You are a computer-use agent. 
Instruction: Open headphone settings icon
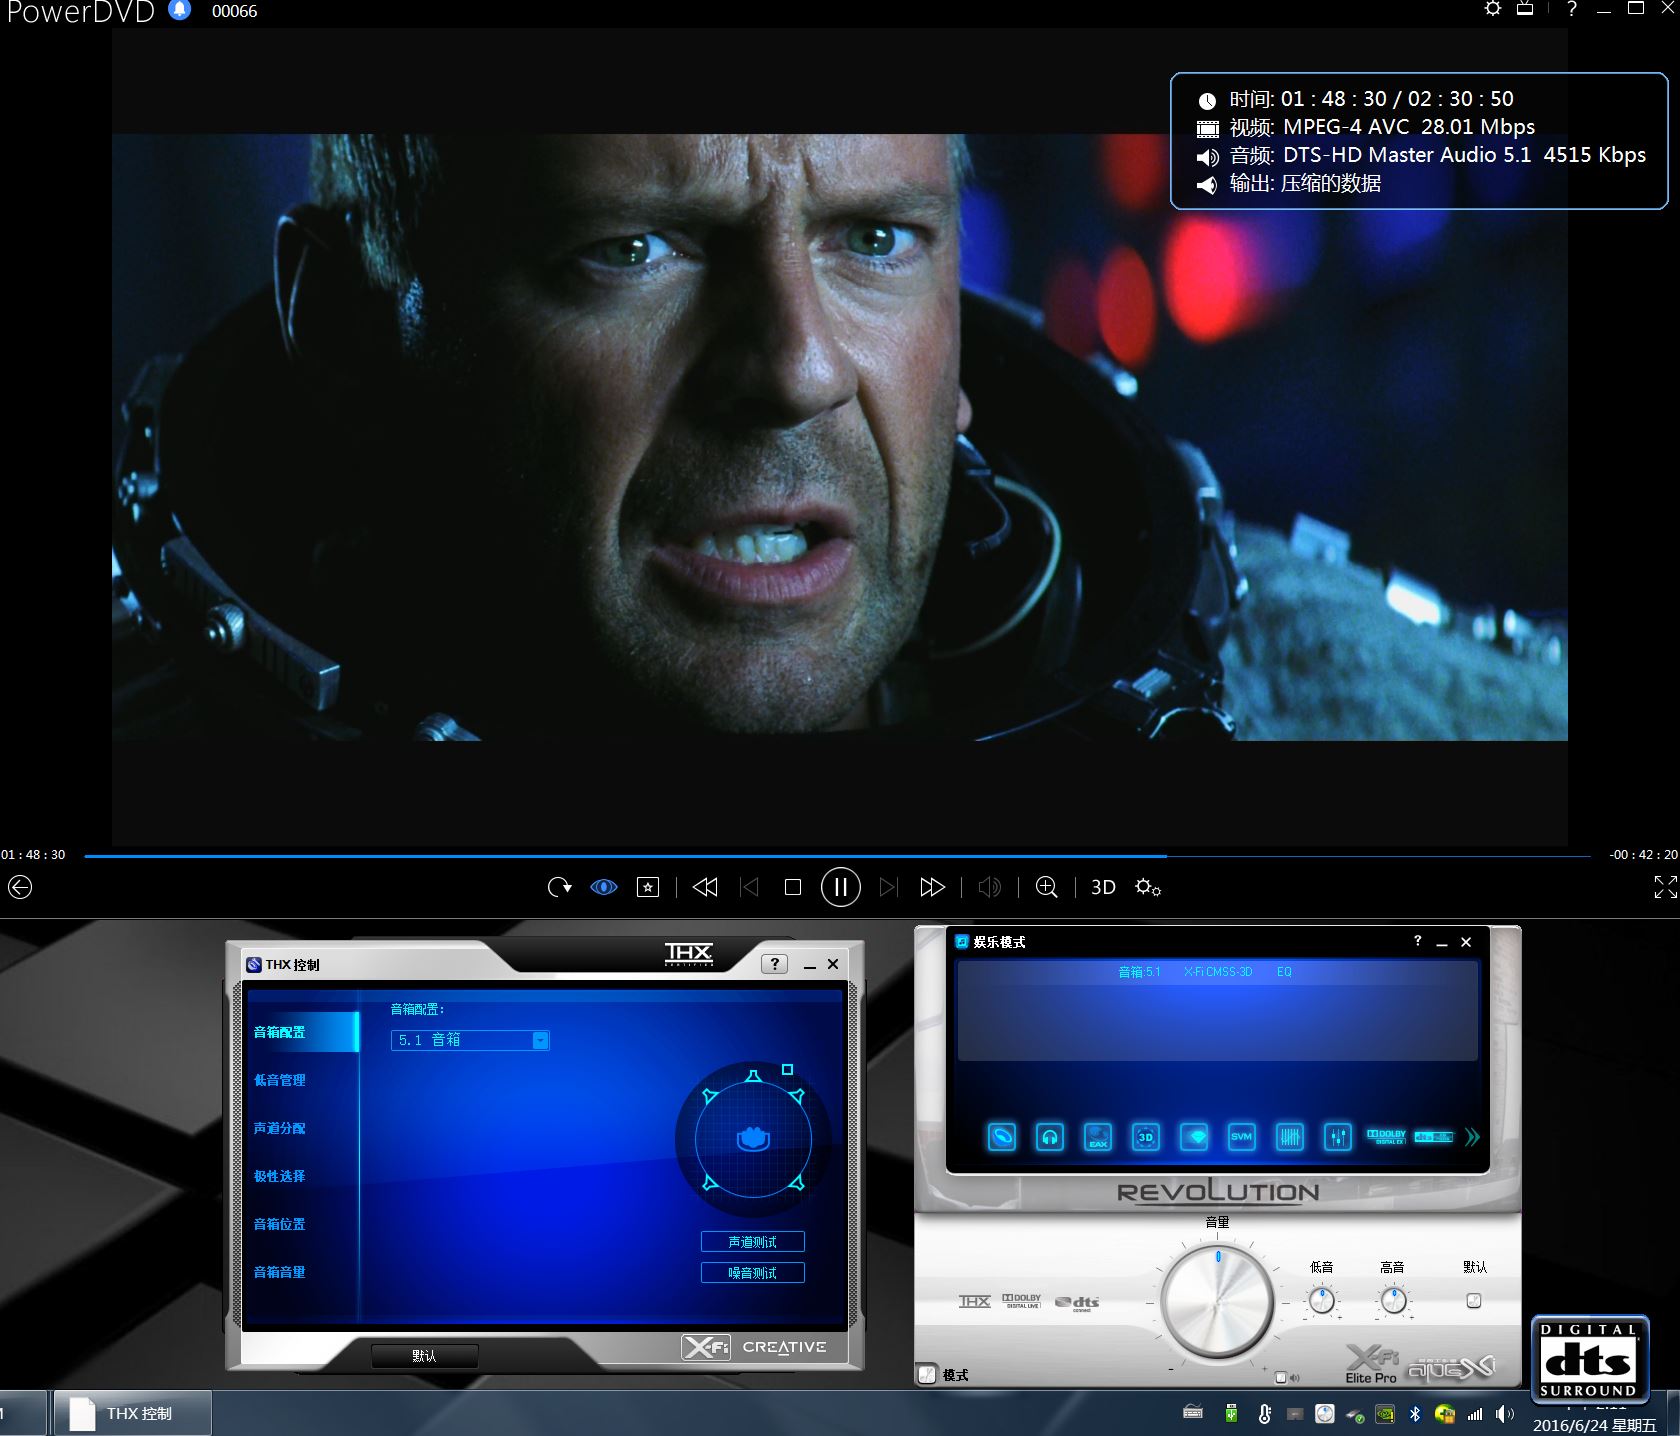pyautogui.click(x=1049, y=1137)
